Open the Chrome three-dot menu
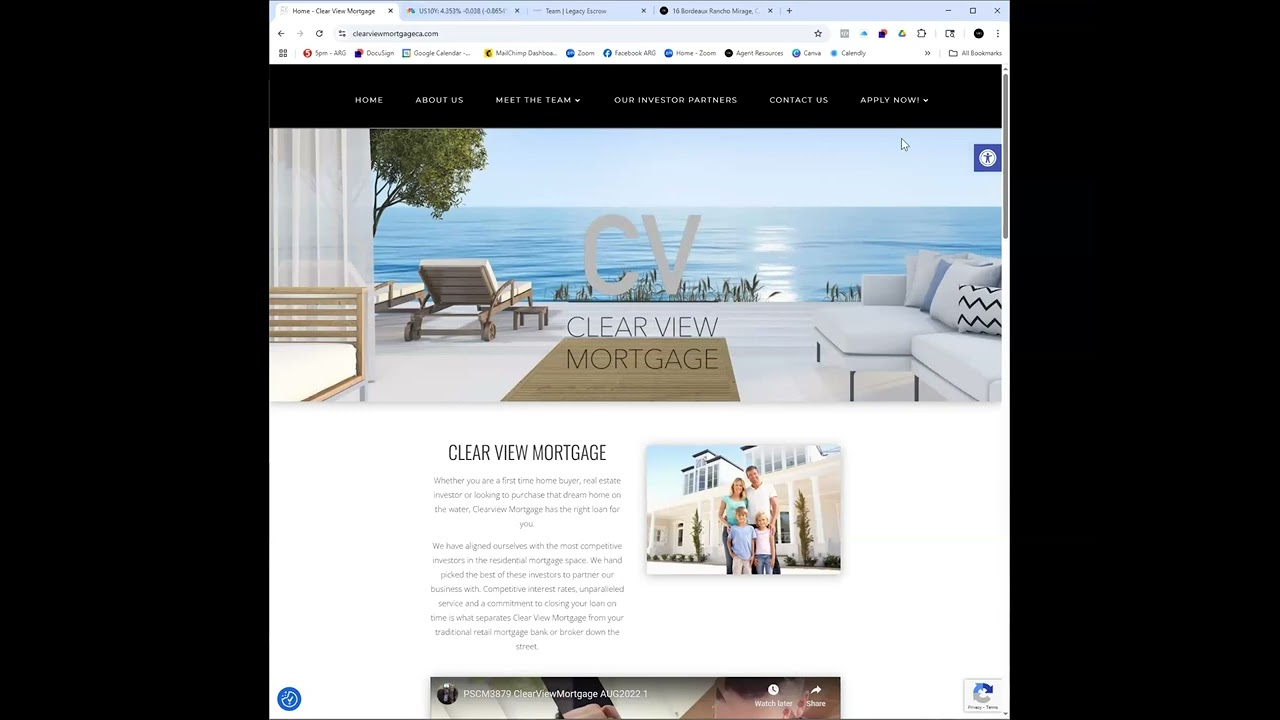Viewport: 1280px width, 720px height. coord(997,33)
